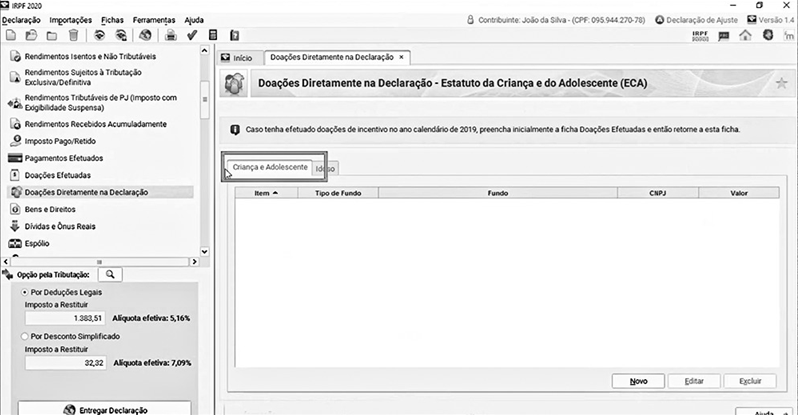This screenshot has height=415, width=798.
Task: Click the printer icon in toolbar
Action: point(171,35)
